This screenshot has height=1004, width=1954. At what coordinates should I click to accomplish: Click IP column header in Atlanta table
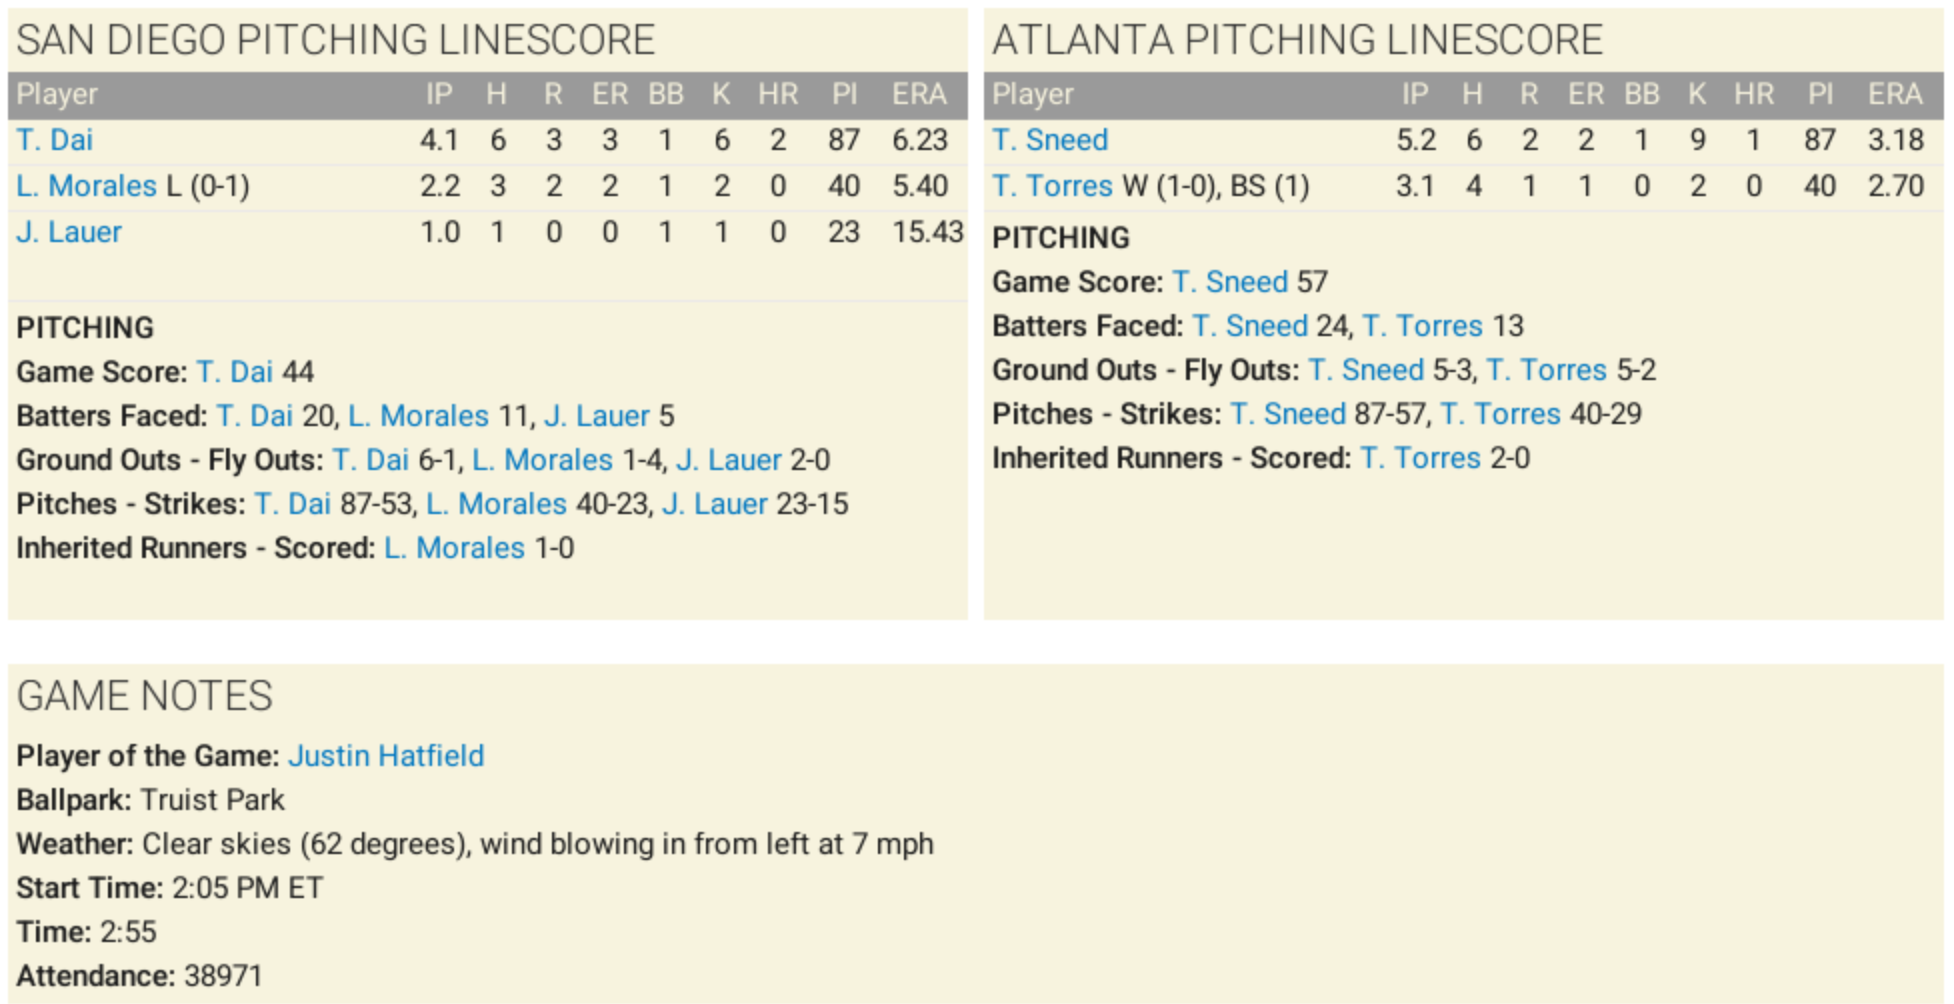click(x=1414, y=95)
